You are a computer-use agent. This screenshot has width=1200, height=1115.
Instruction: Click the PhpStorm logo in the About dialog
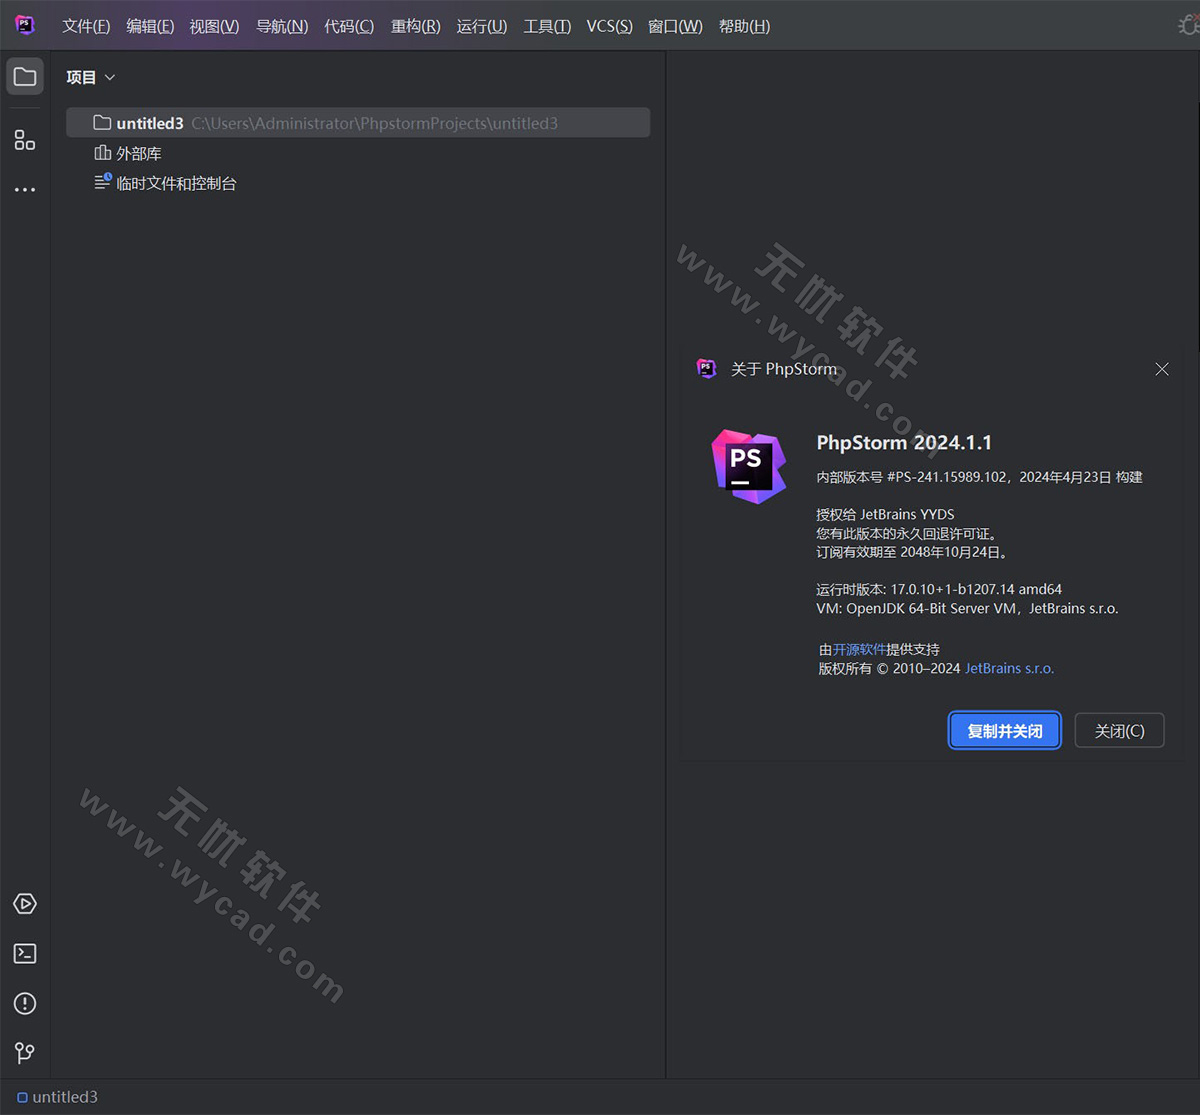[x=748, y=466]
